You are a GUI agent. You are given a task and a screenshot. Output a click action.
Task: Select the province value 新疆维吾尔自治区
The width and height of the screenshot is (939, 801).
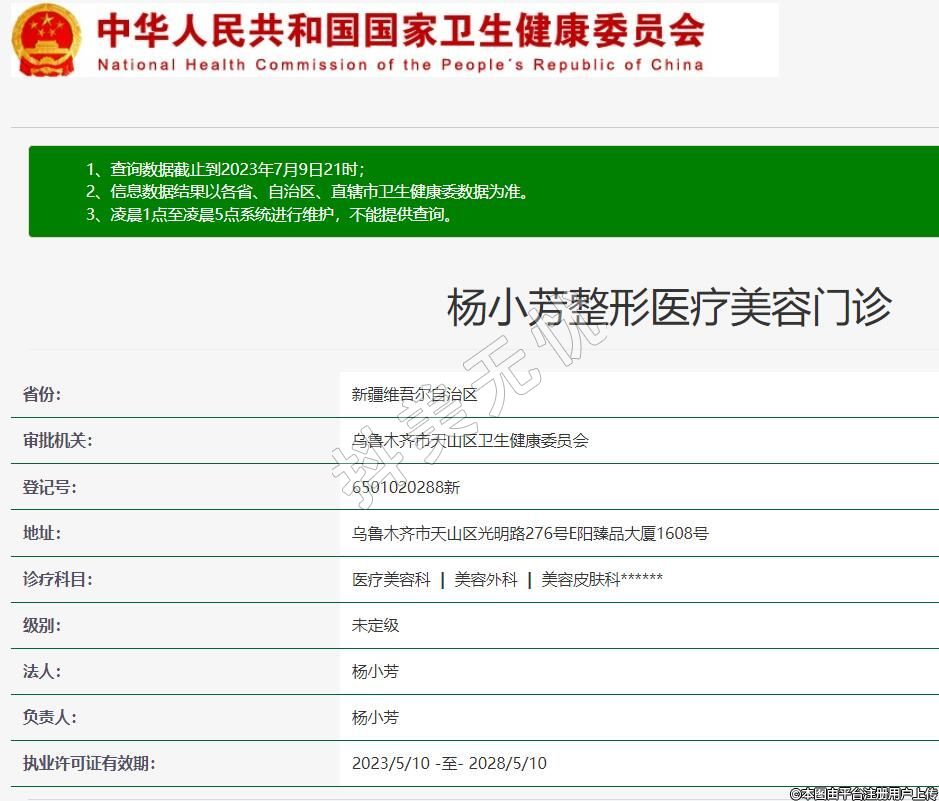click(414, 394)
